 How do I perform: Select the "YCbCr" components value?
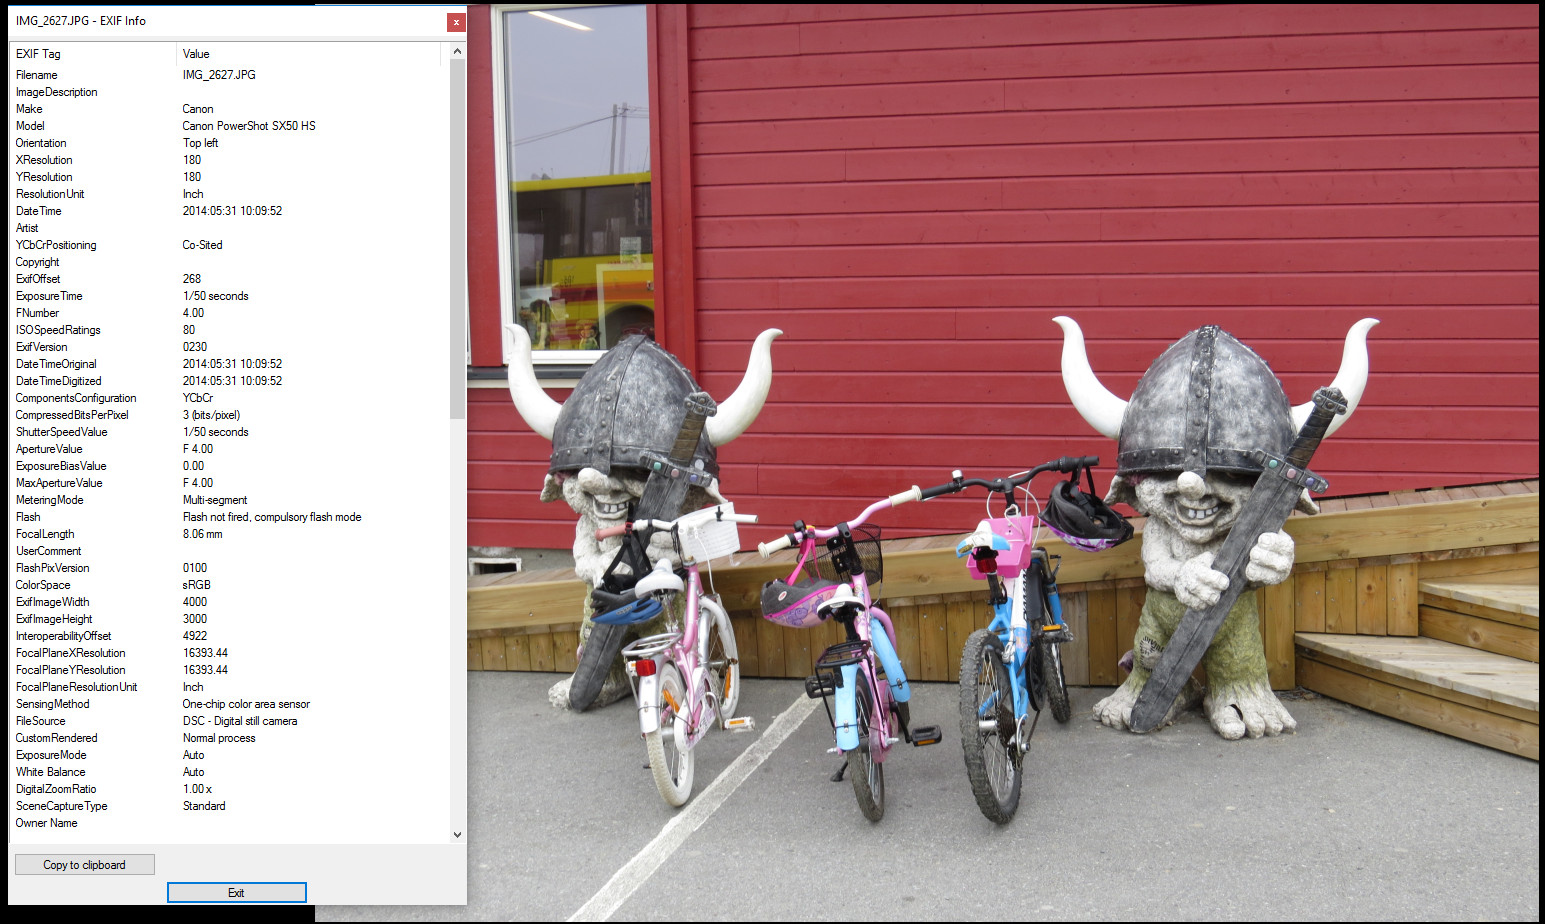pyautogui.click(x=198, y=398)
